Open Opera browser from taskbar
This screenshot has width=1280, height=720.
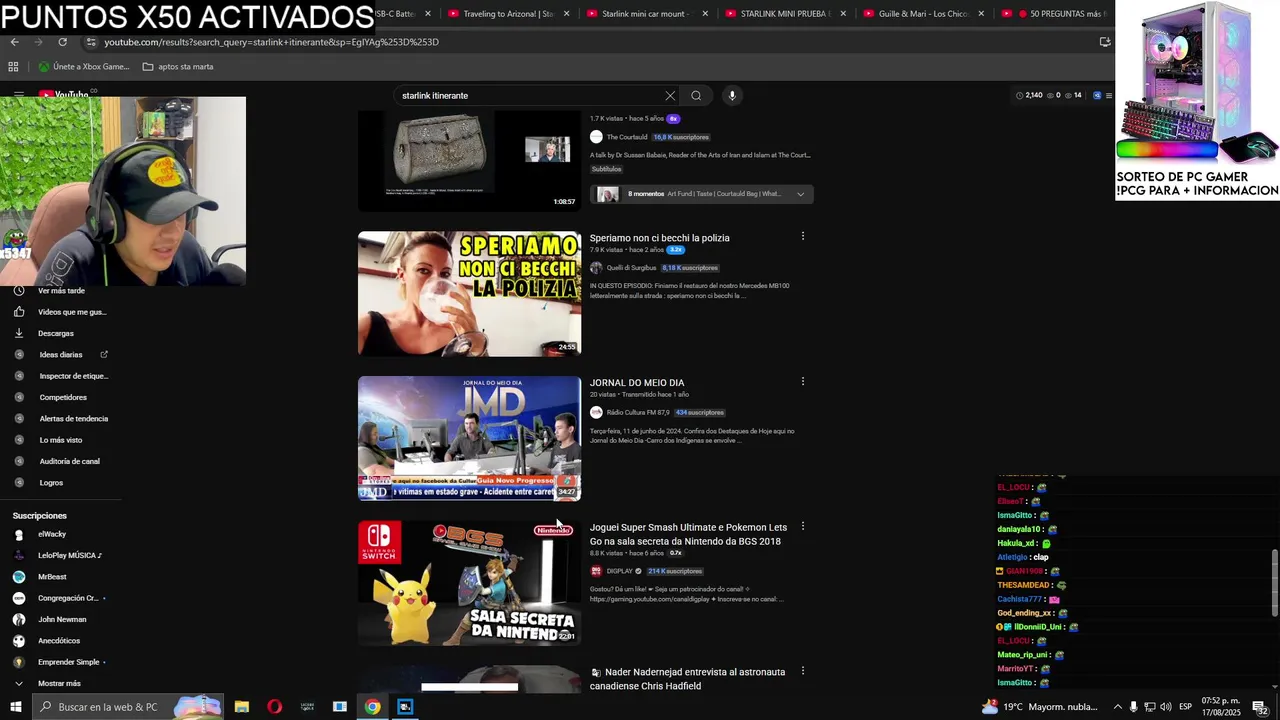point(275,707)
